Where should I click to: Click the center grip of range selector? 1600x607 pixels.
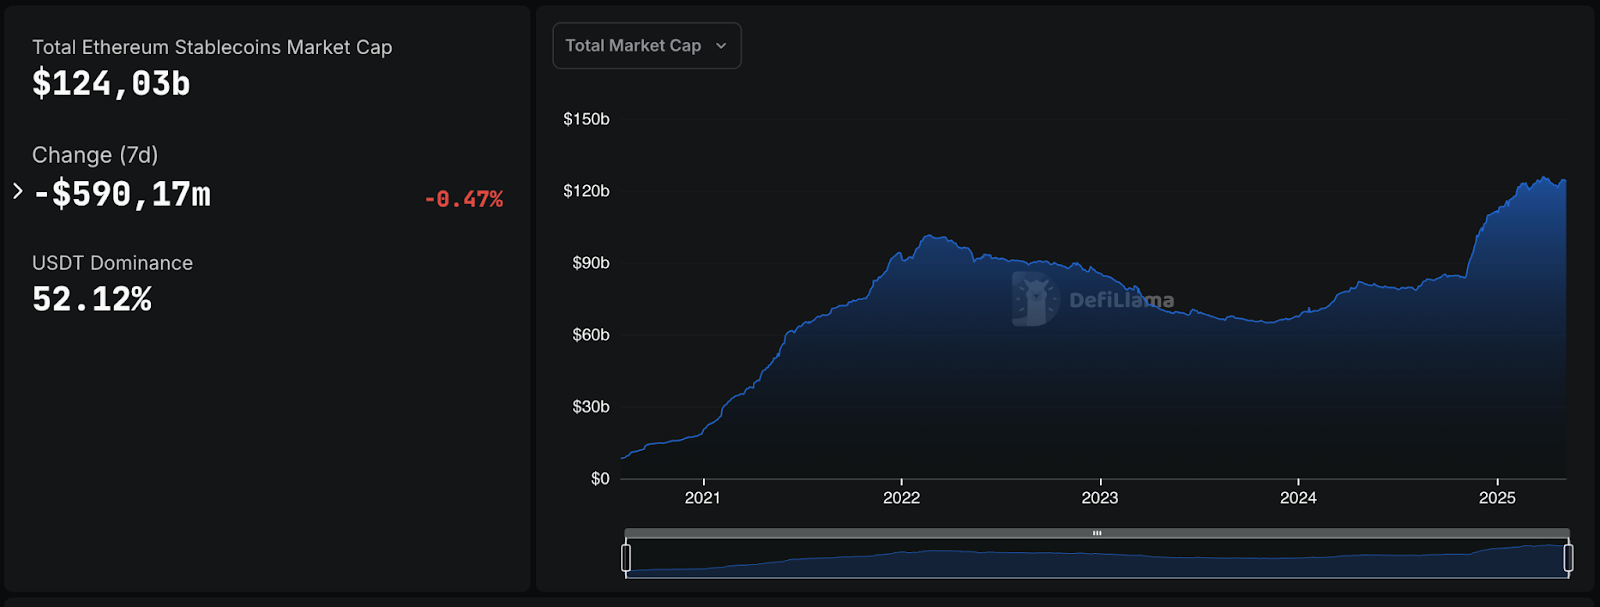(1097, 533)
